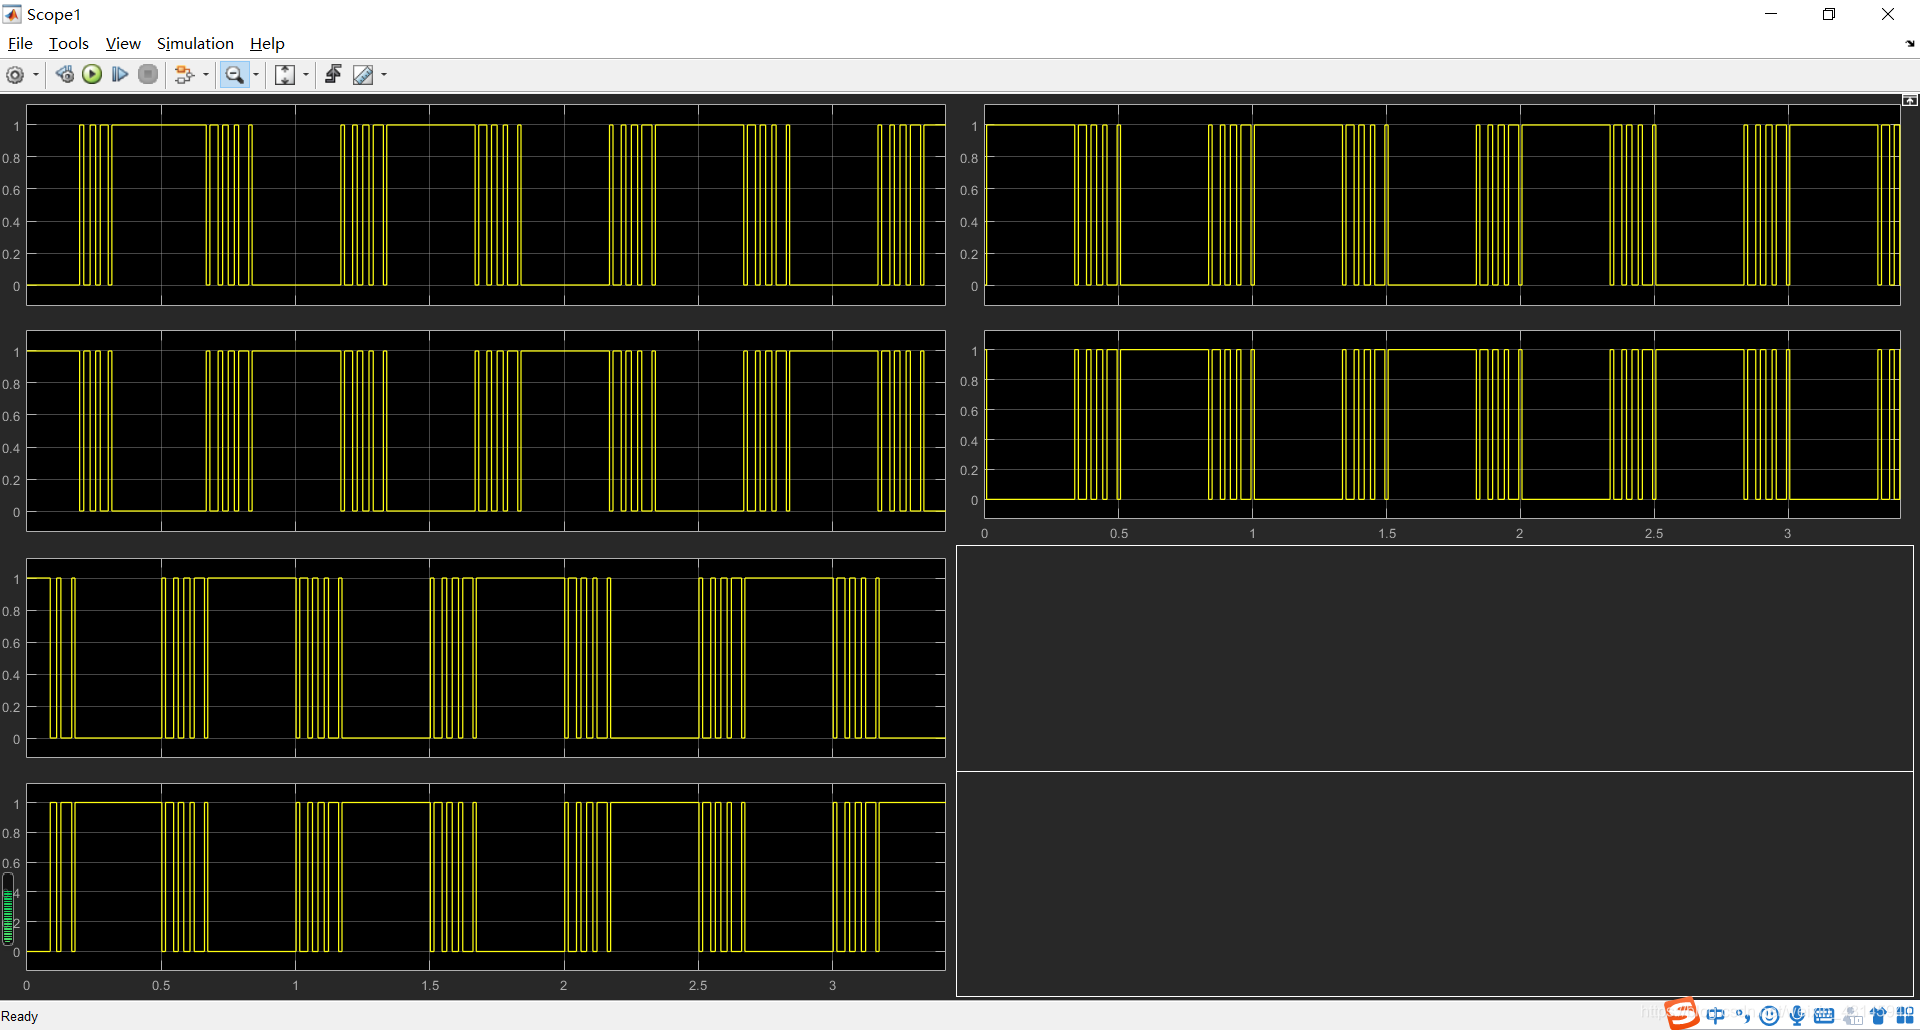Toggle the punctuation mode icon in IME bar
This screenshot has height=1030, width=1920.
[1743, 1016]
